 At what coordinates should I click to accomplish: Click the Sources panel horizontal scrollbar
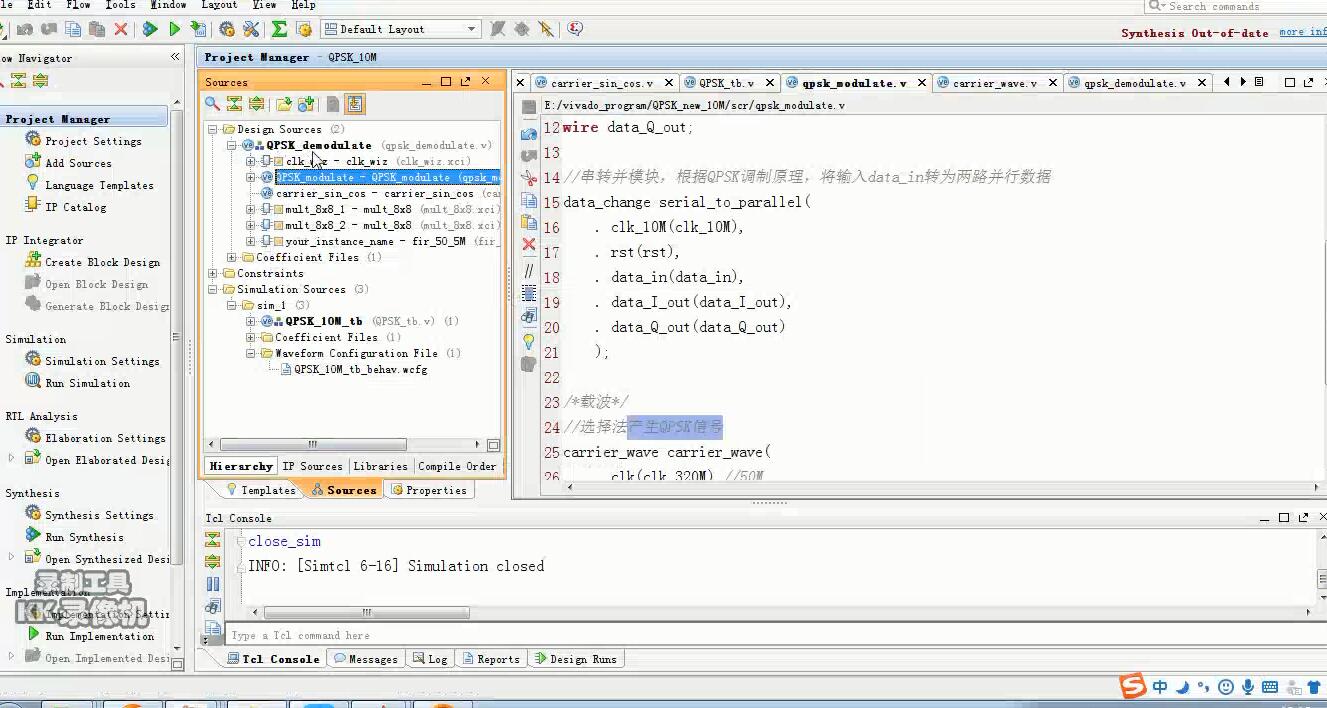(312, 445)
